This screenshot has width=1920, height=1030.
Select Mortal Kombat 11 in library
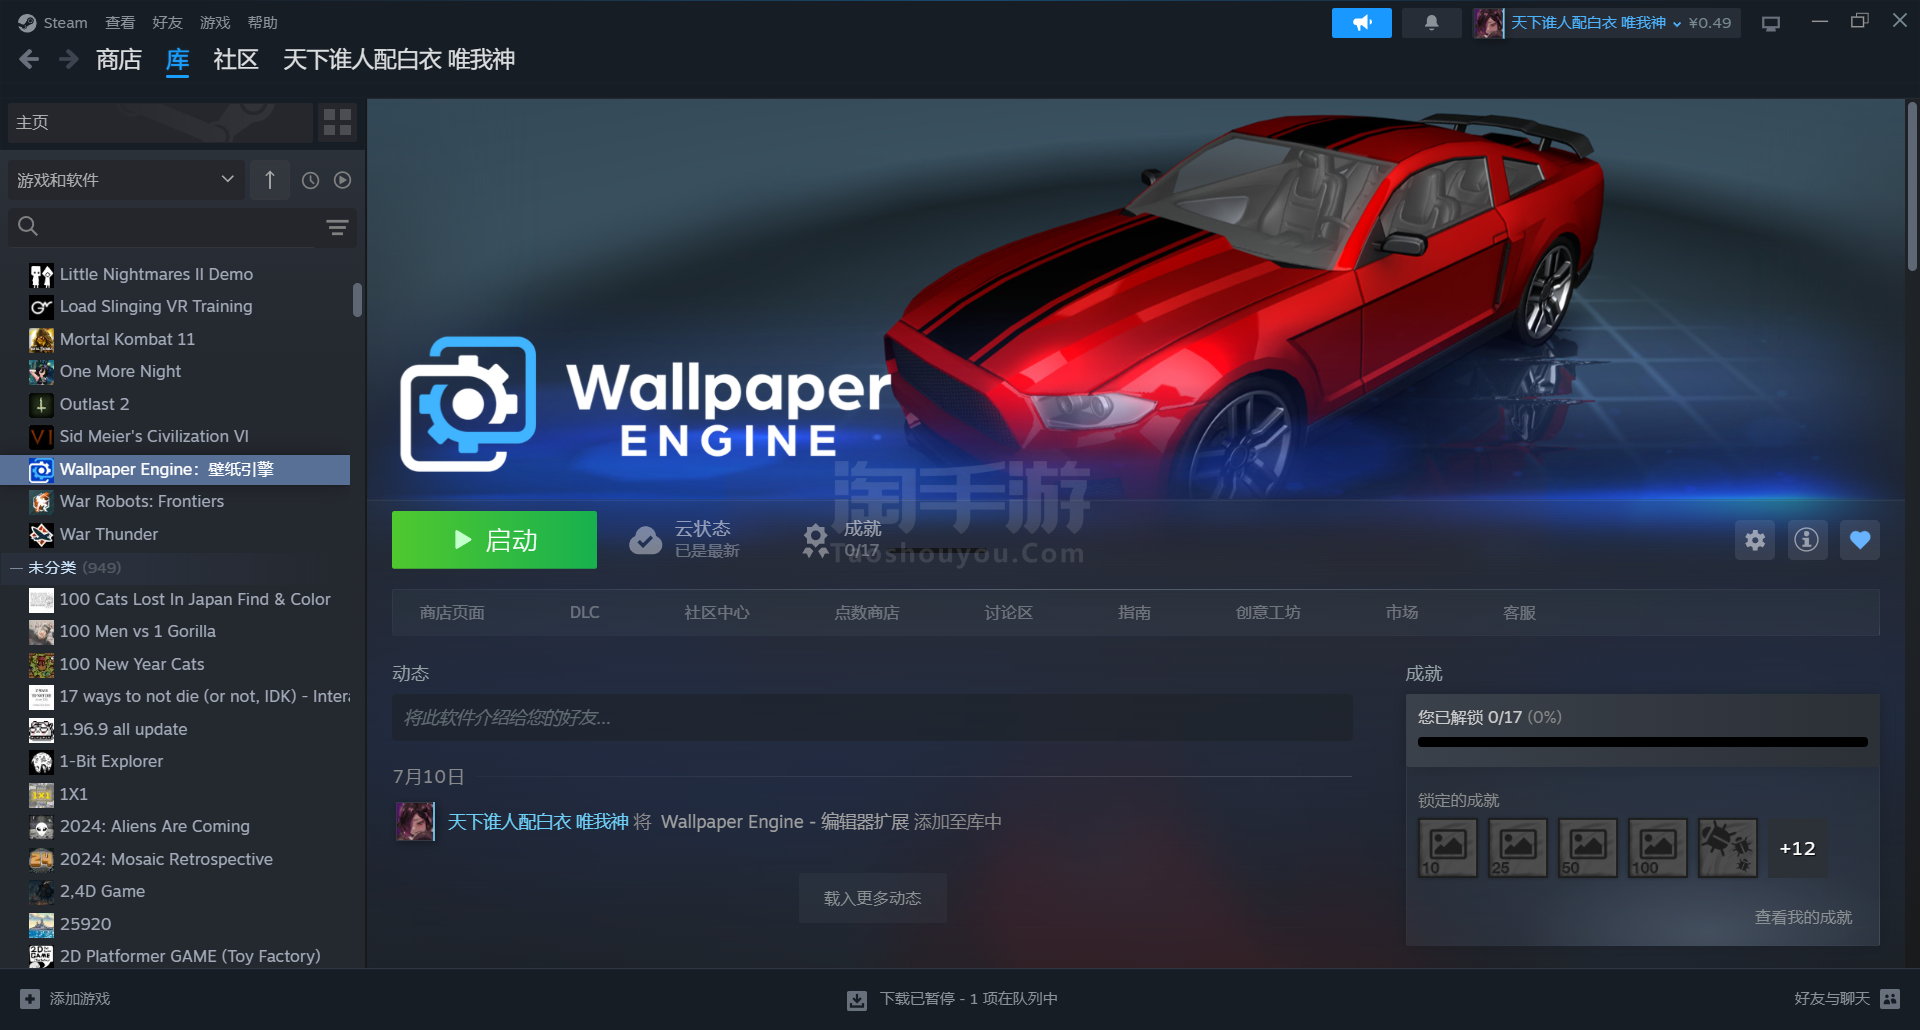pos(176,339)
